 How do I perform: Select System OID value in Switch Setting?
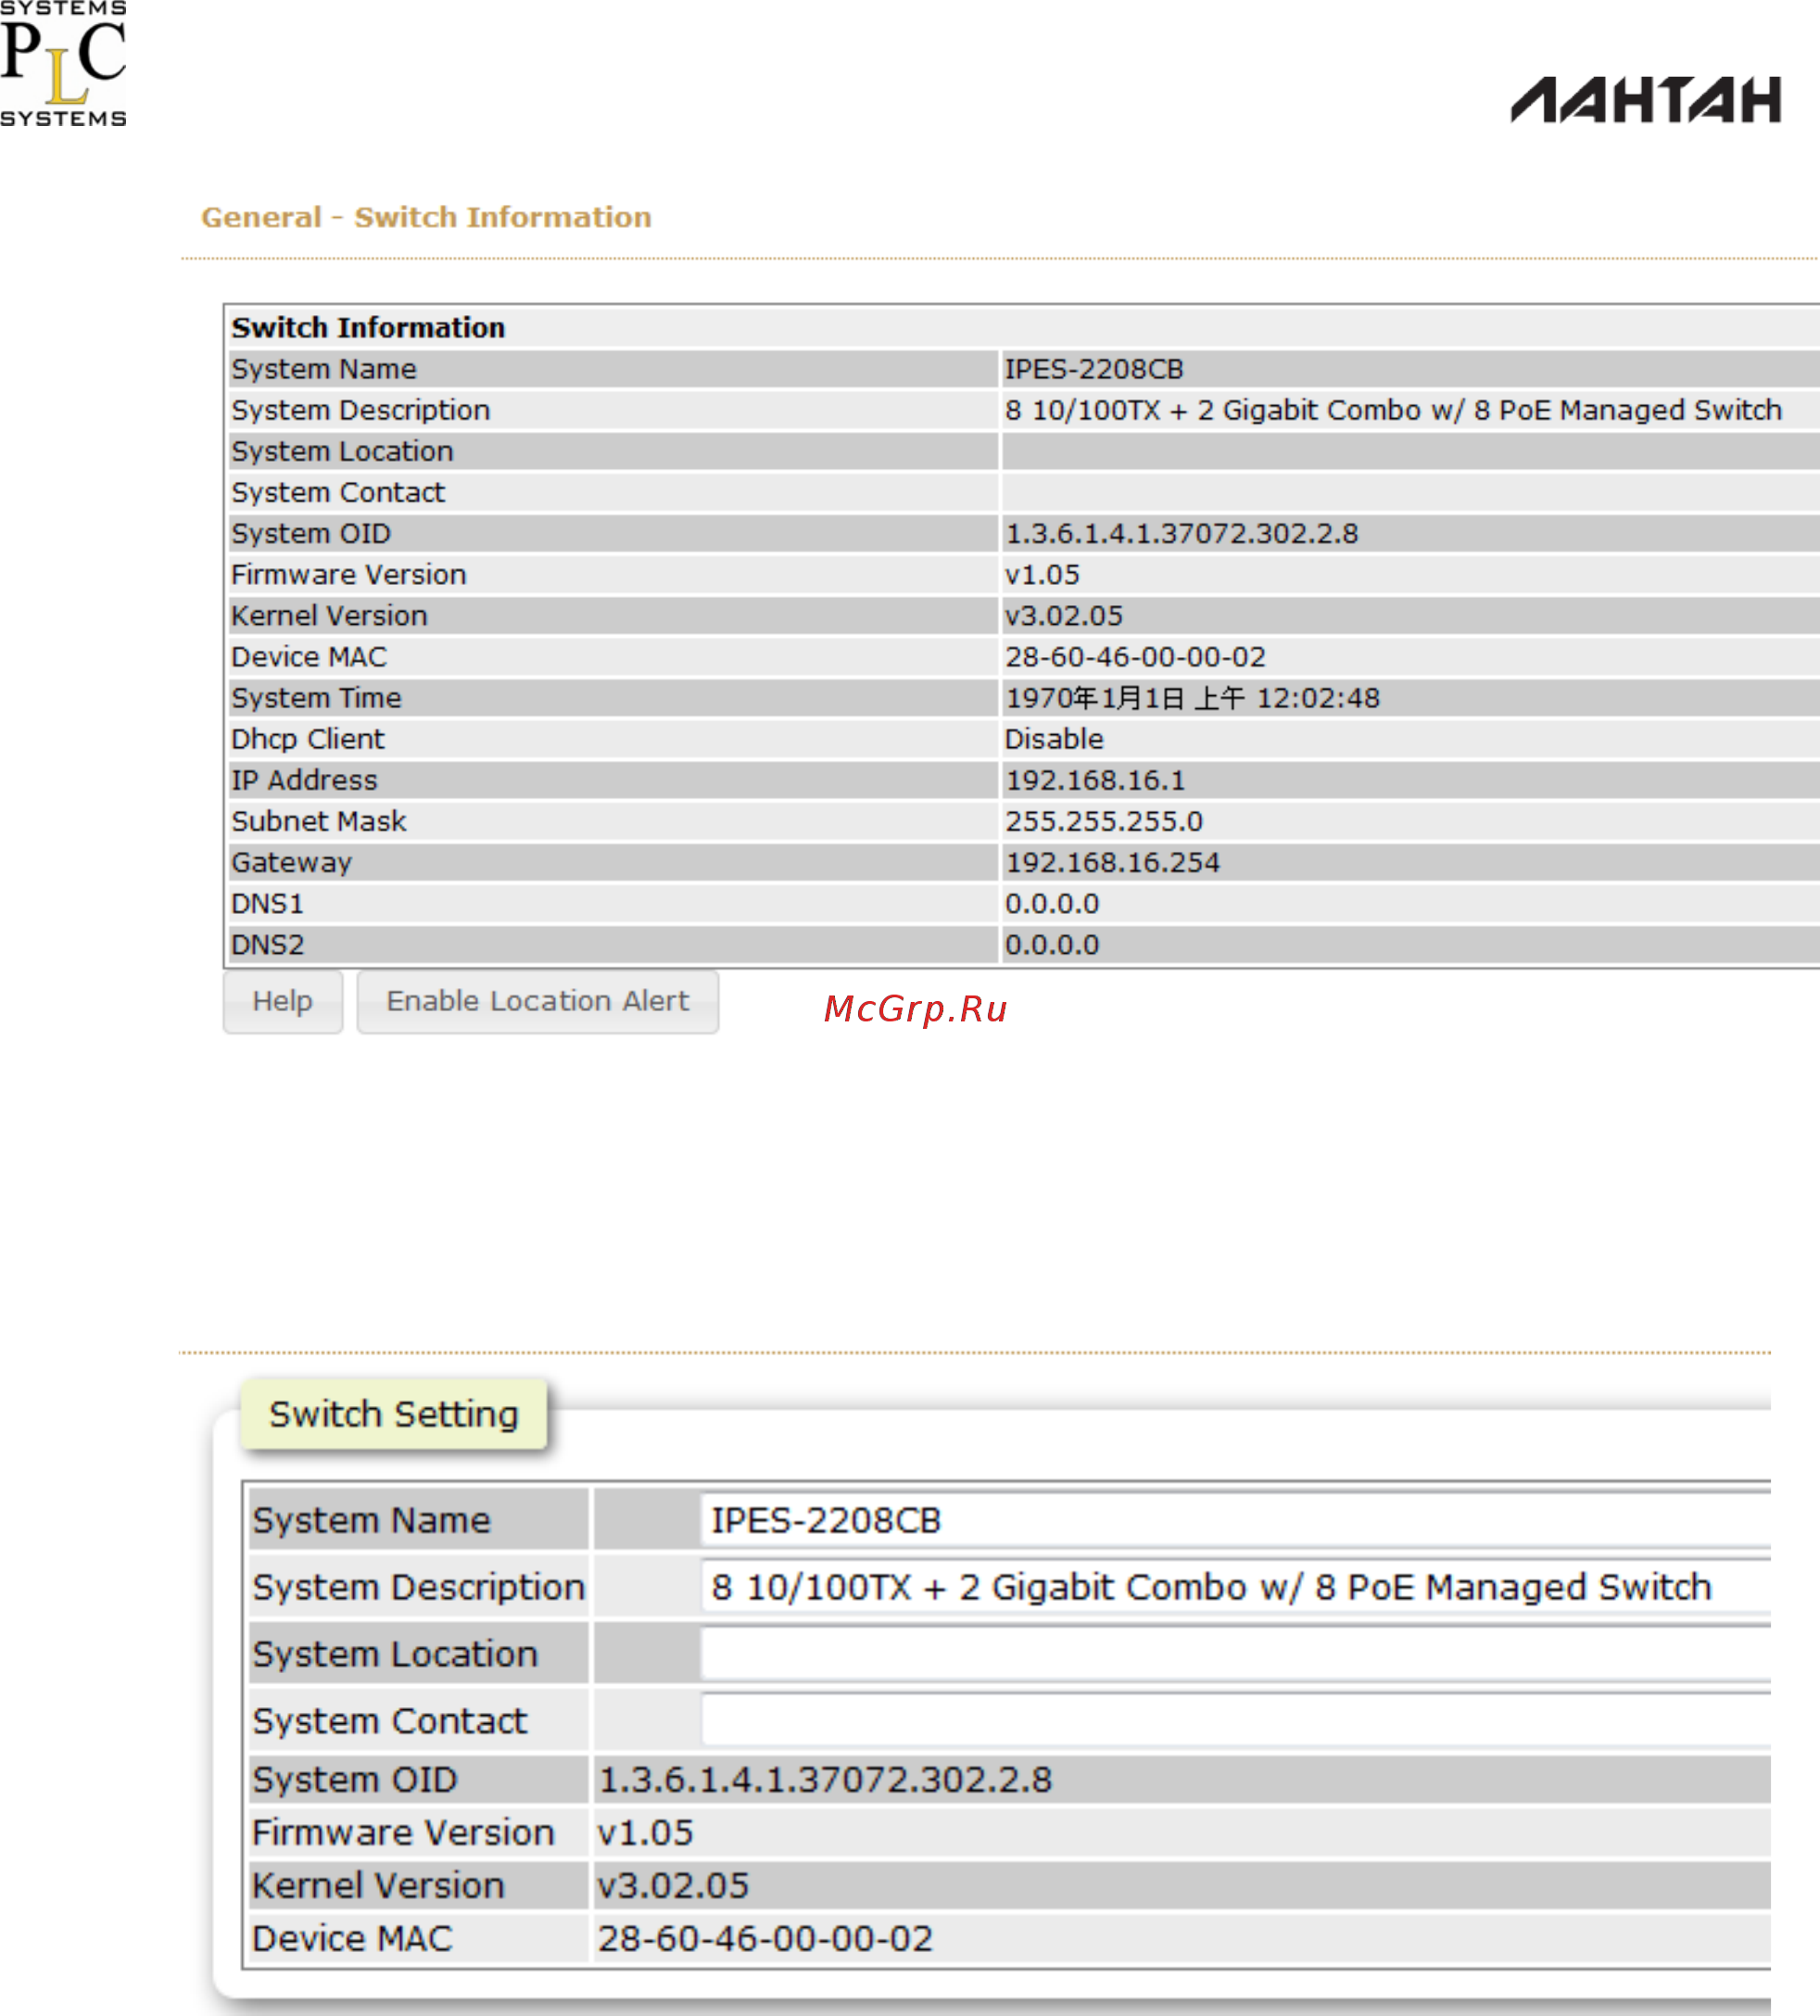coord(825,1779)
